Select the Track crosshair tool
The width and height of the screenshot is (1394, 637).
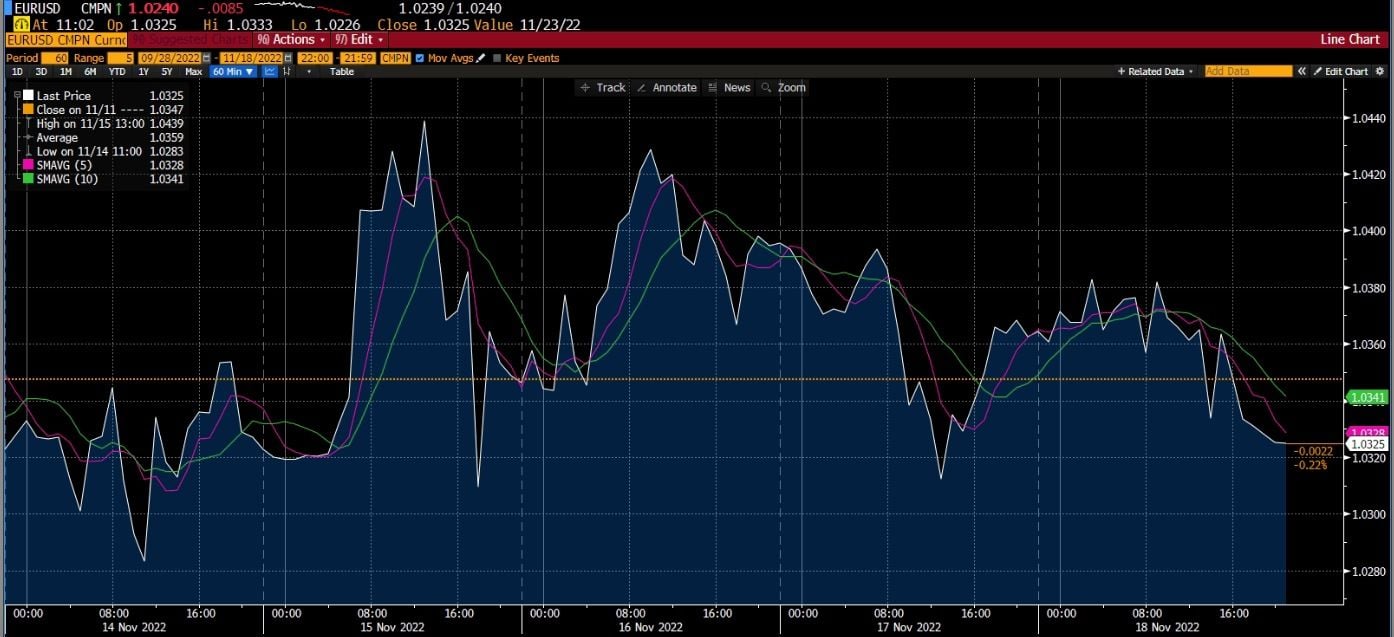pyautogui.click(x=603, y=87)
